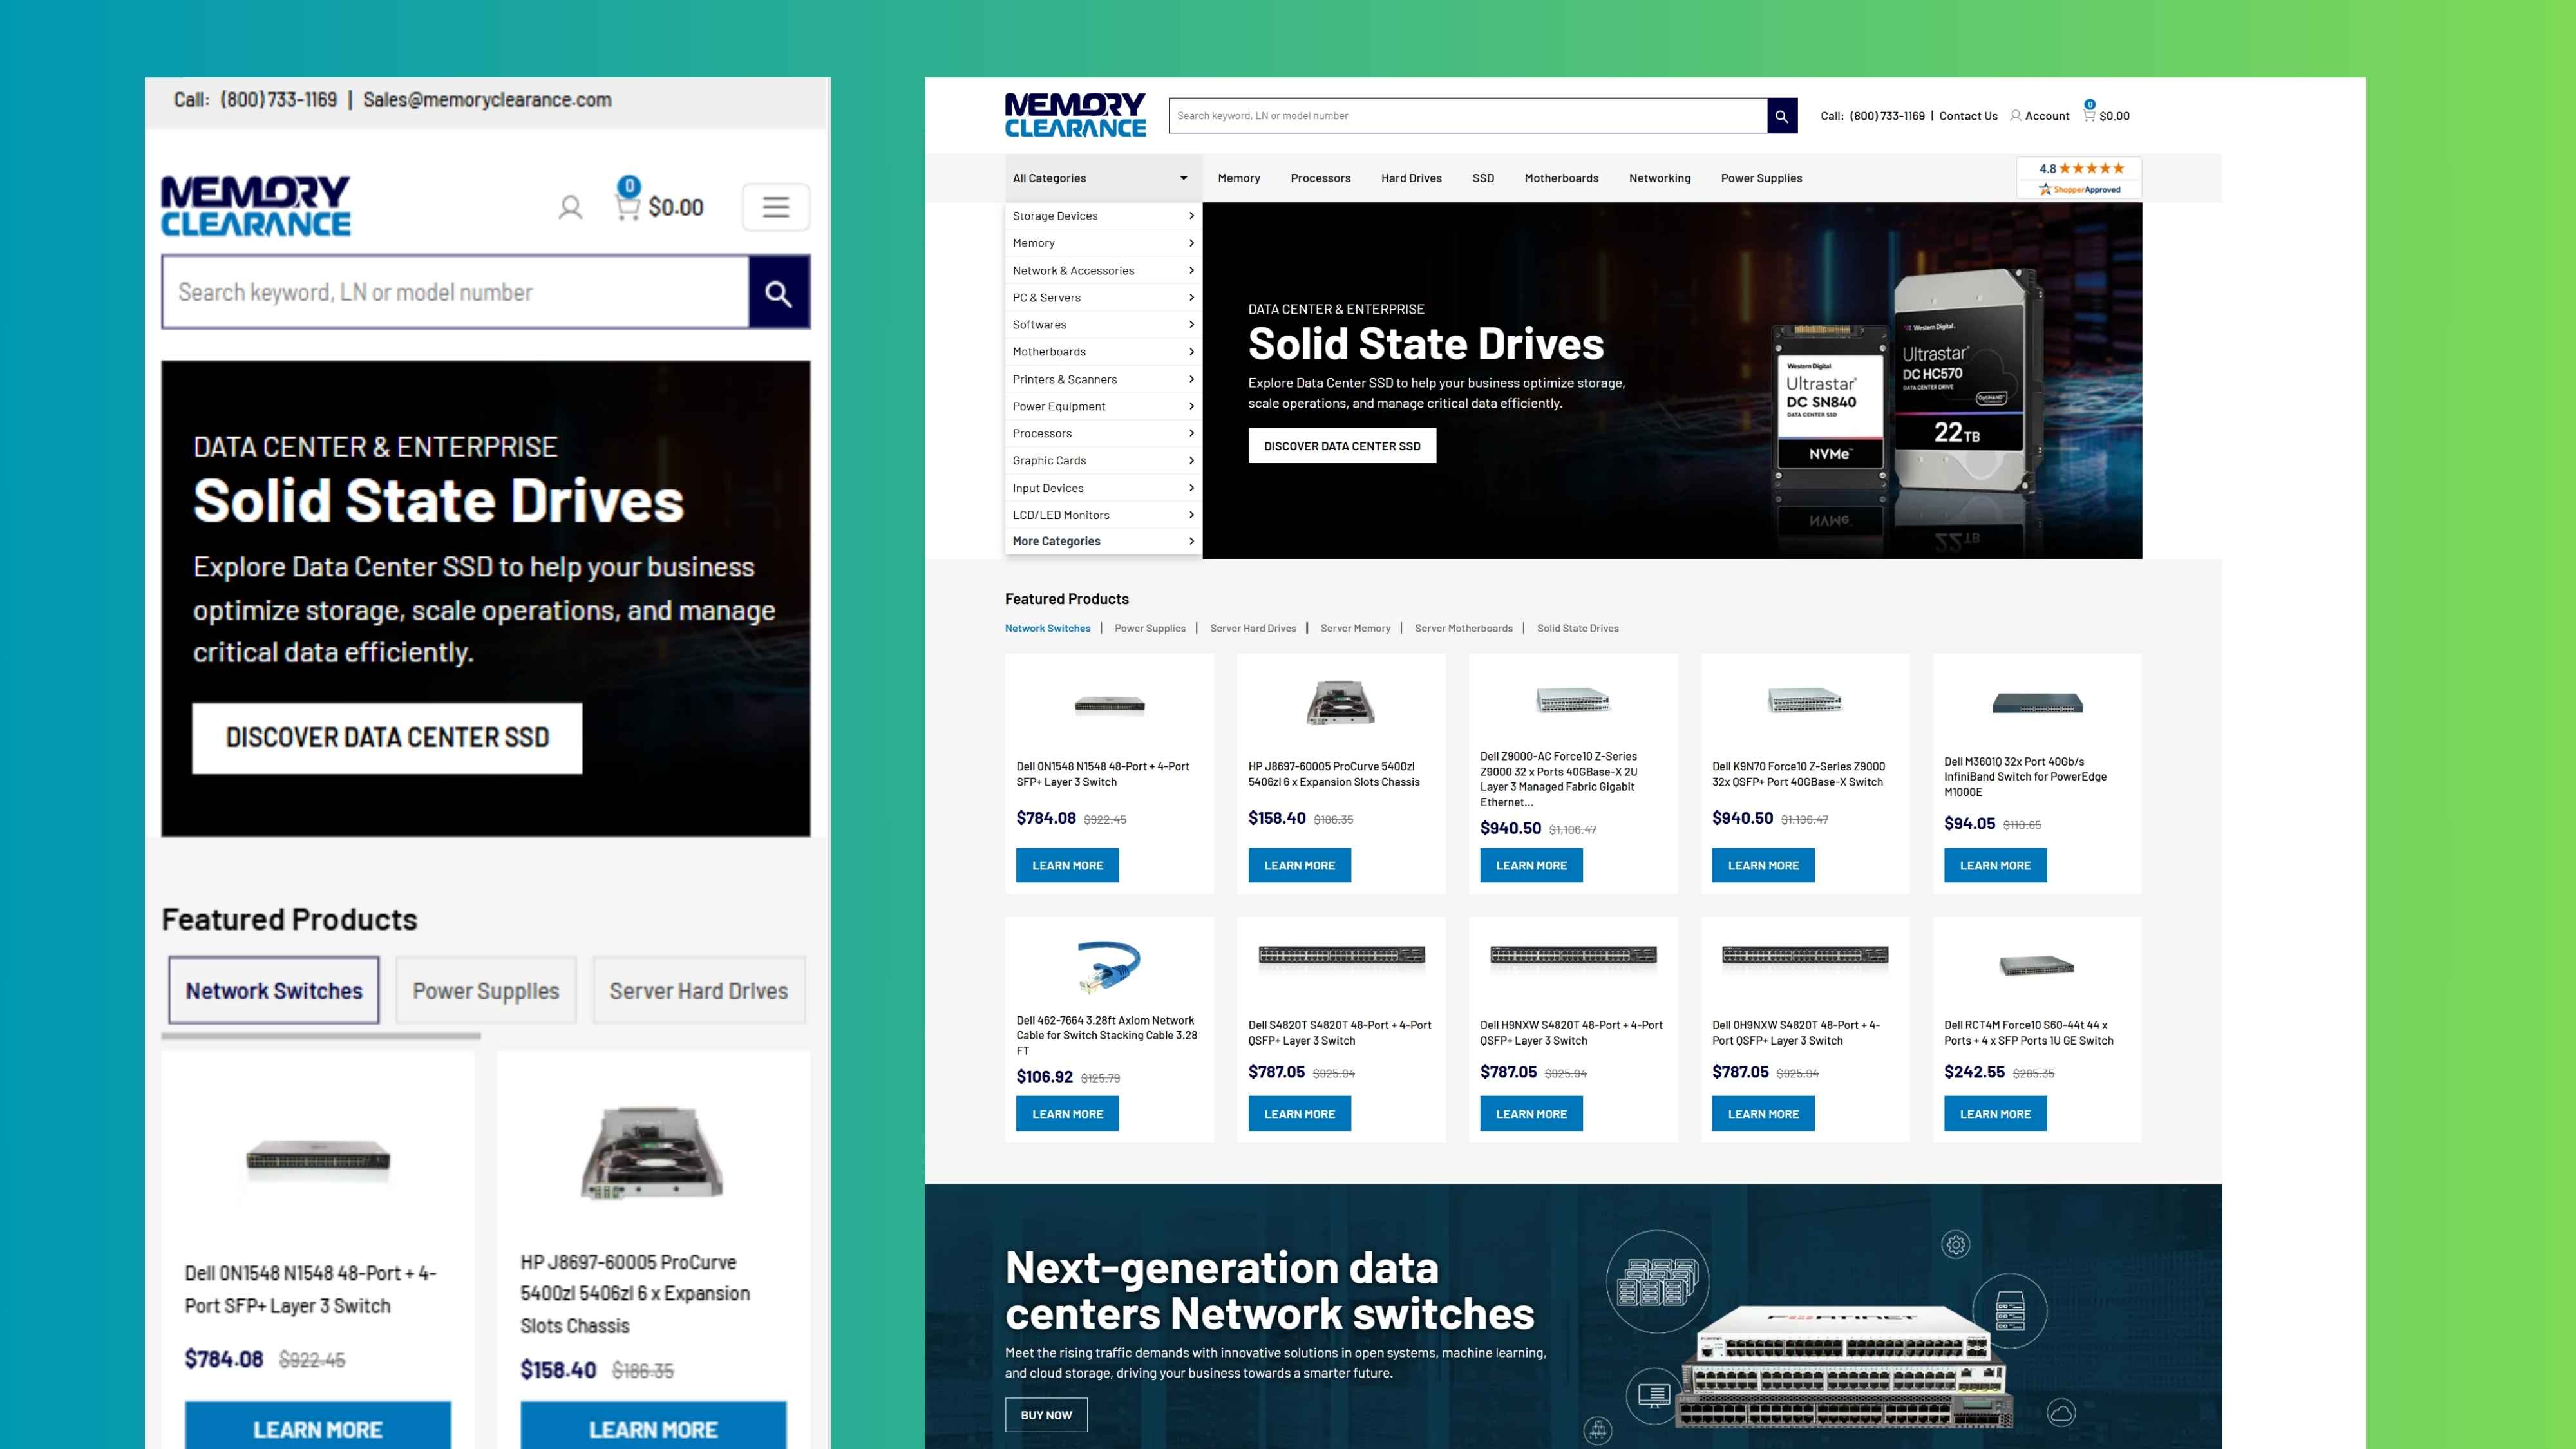
Task: Expand Network & Accessories category
Action: (x=1103, y=270)
